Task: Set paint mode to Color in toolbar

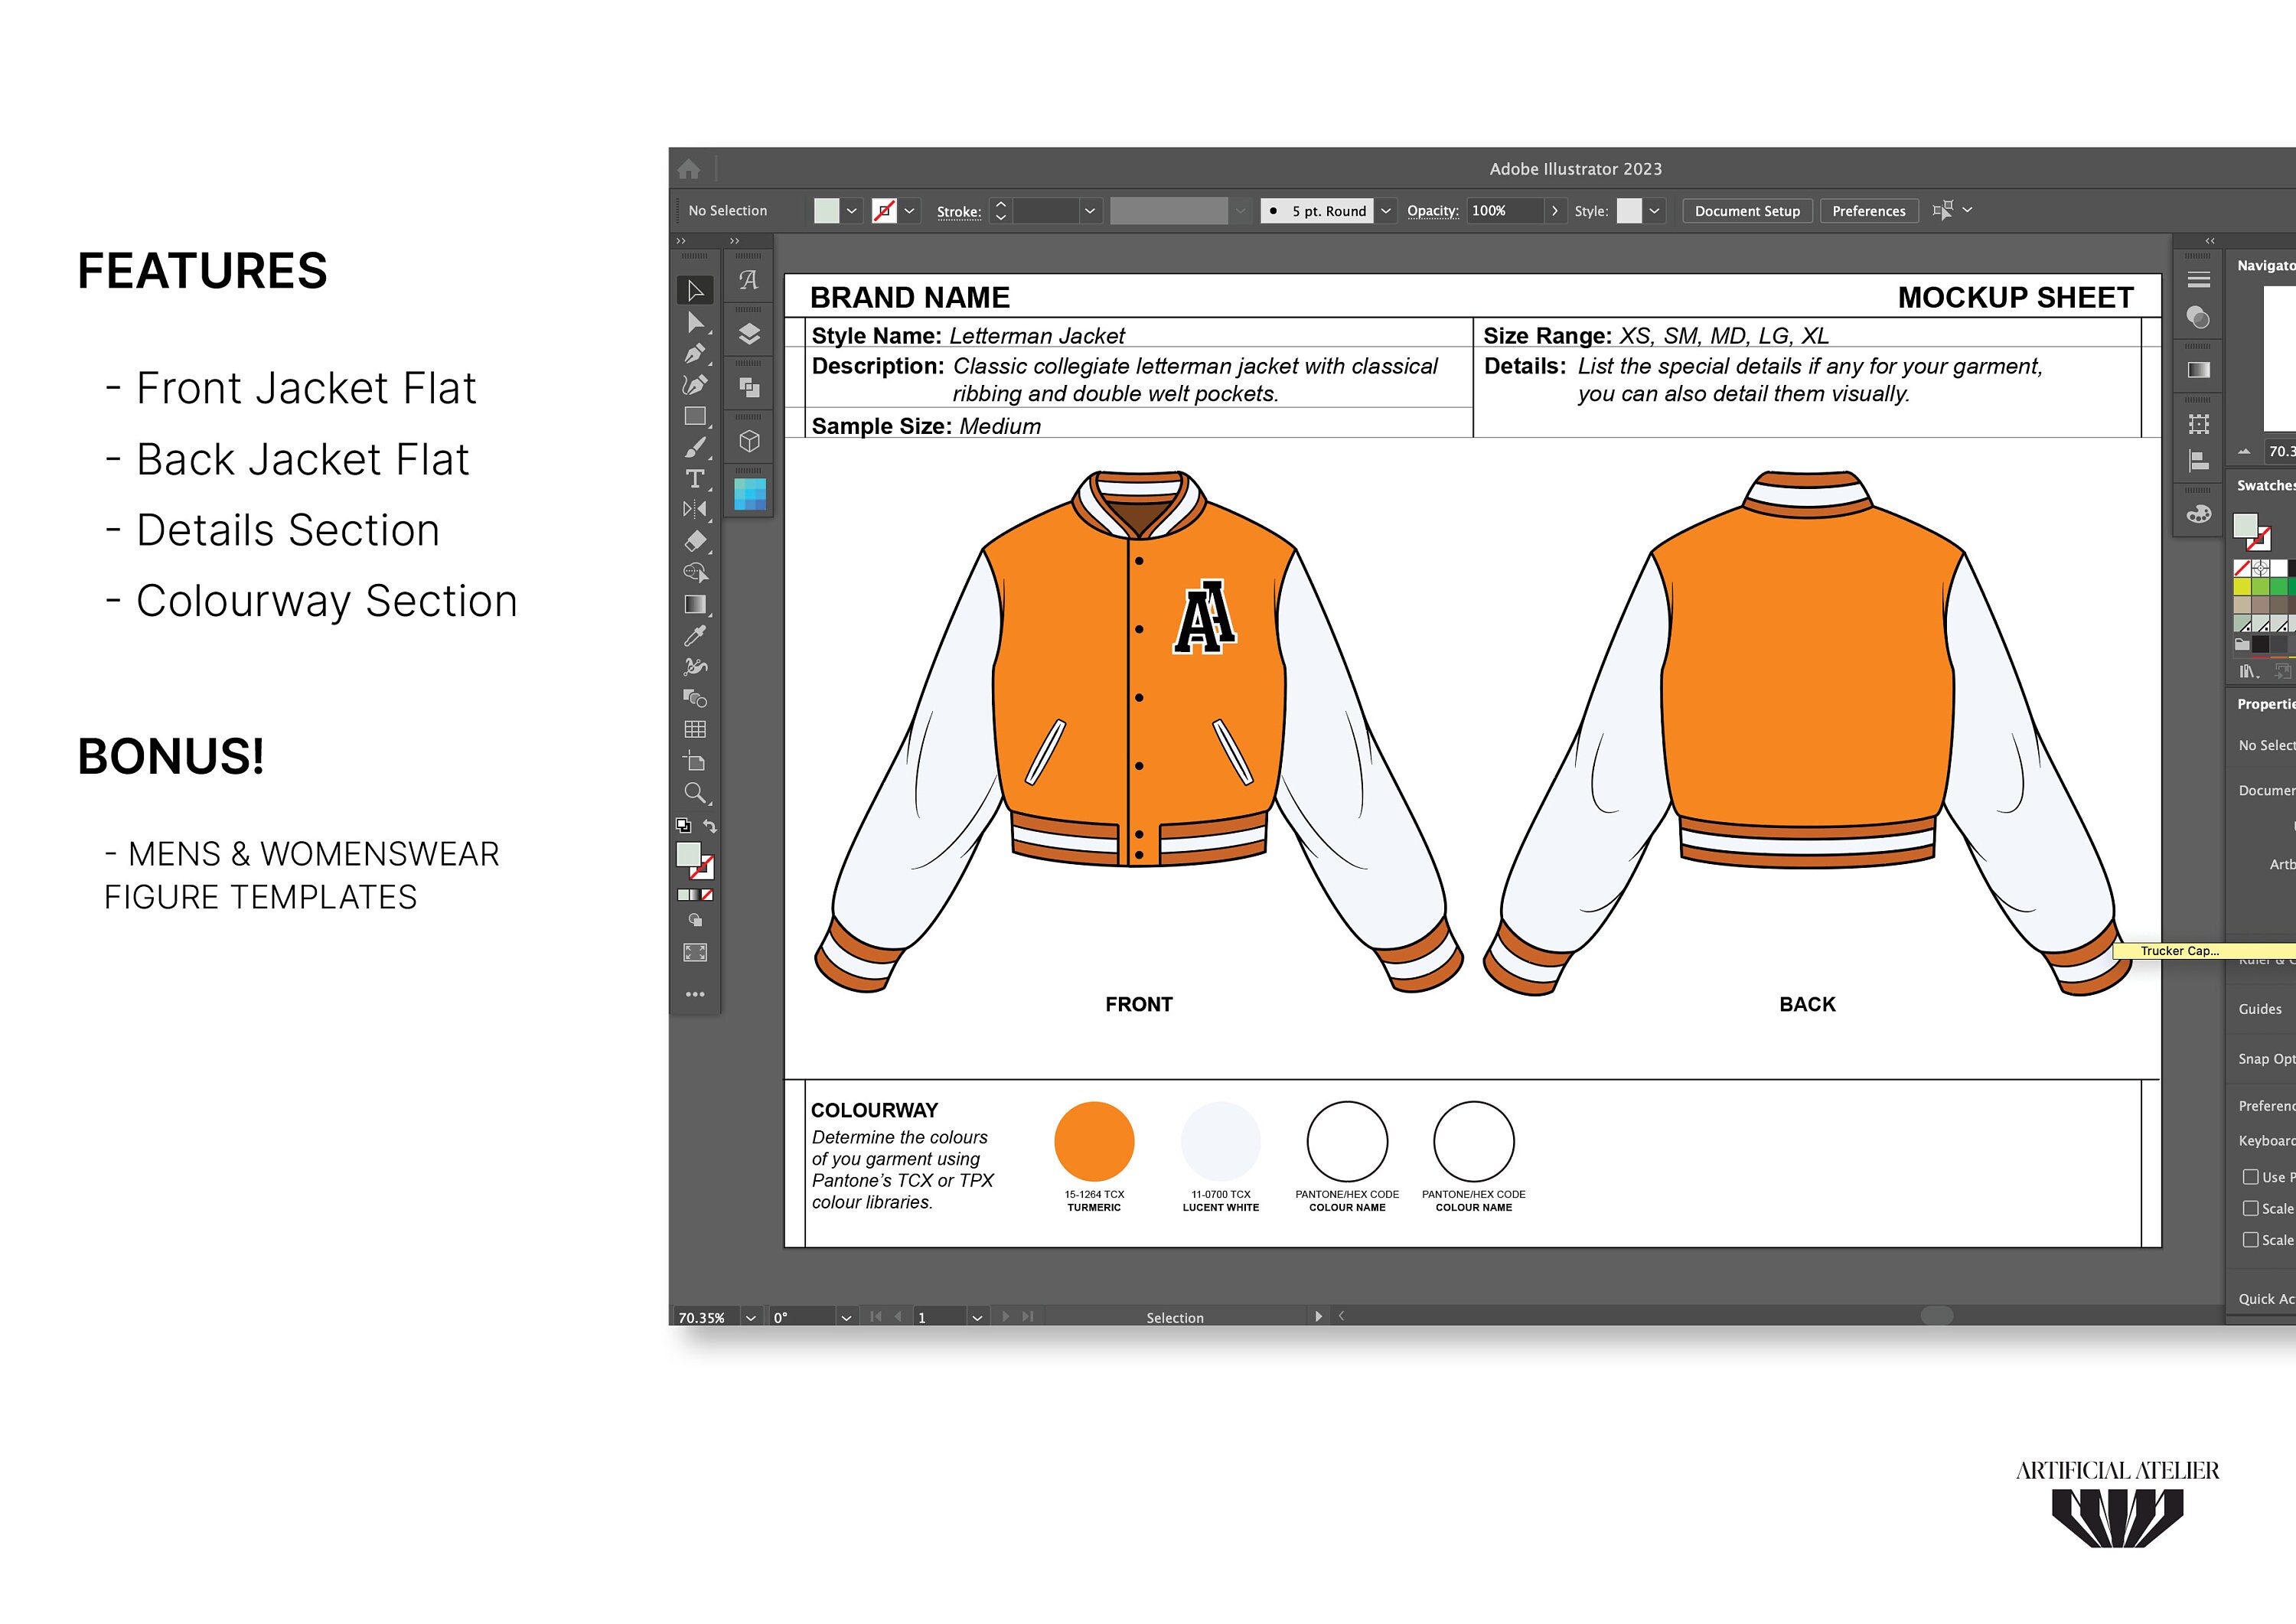Action: [x=683, y=895]
